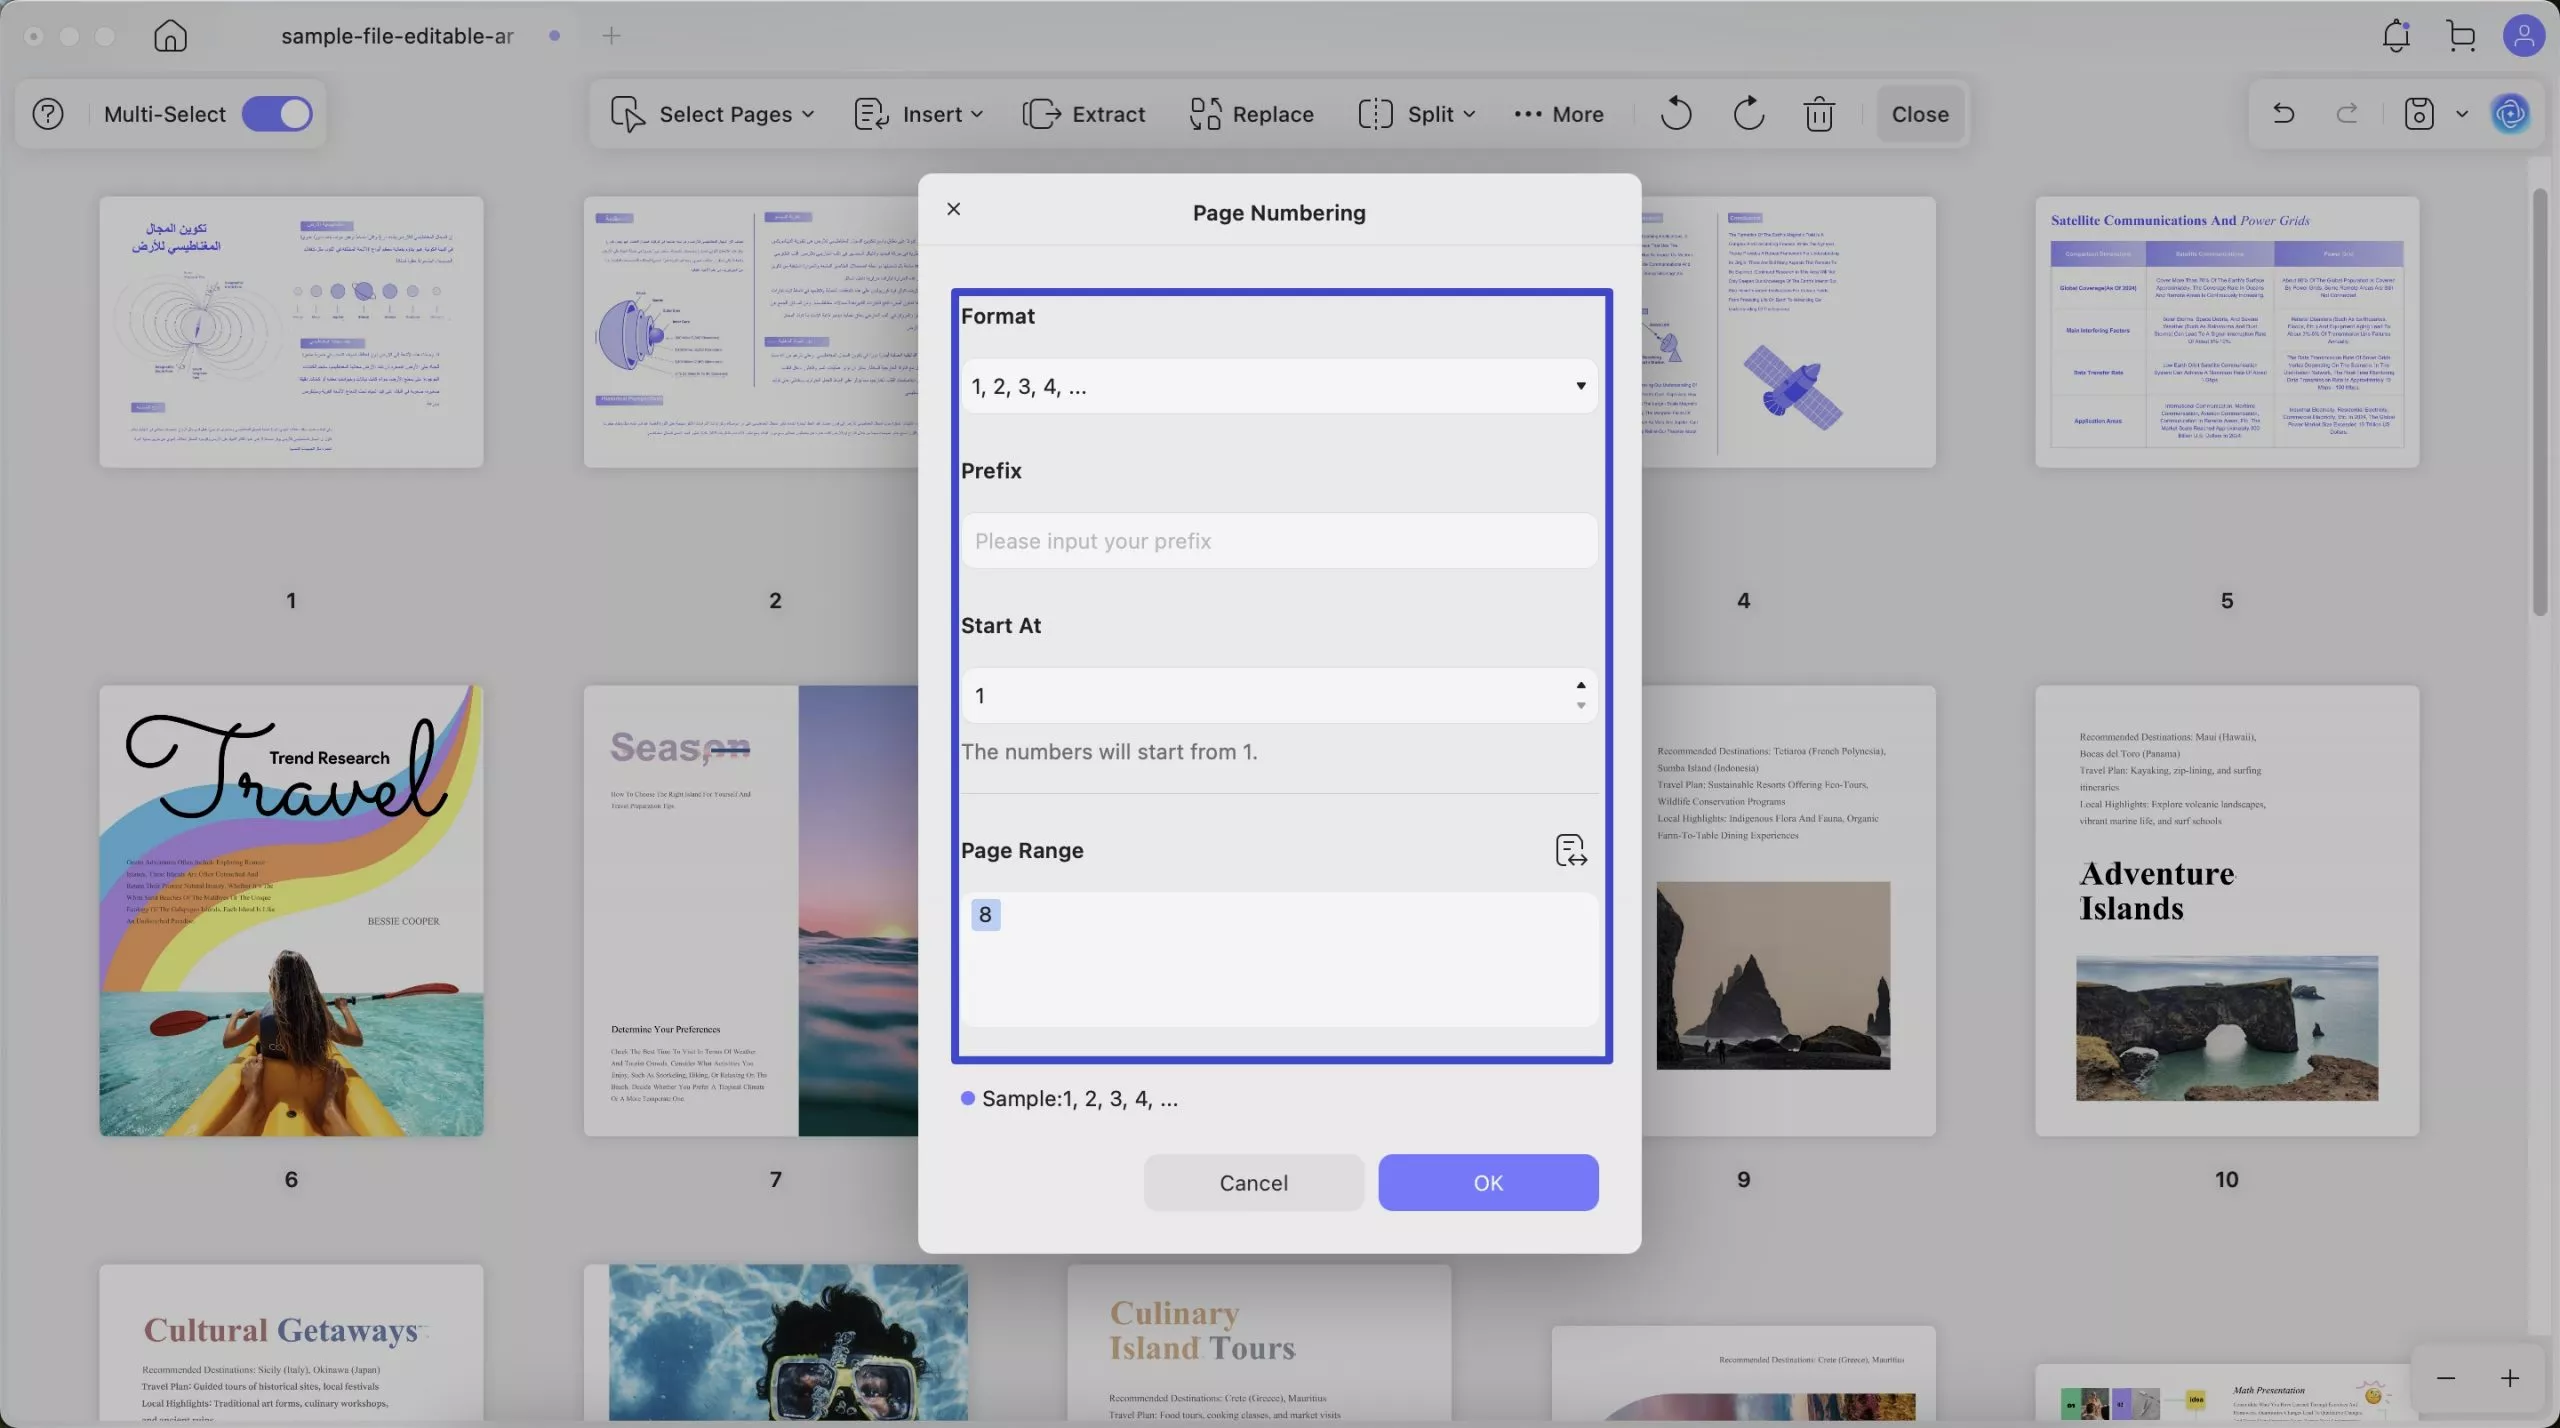Open the Insert menu
This screenshot has width=2560, height=1428.
click(918, 114)
